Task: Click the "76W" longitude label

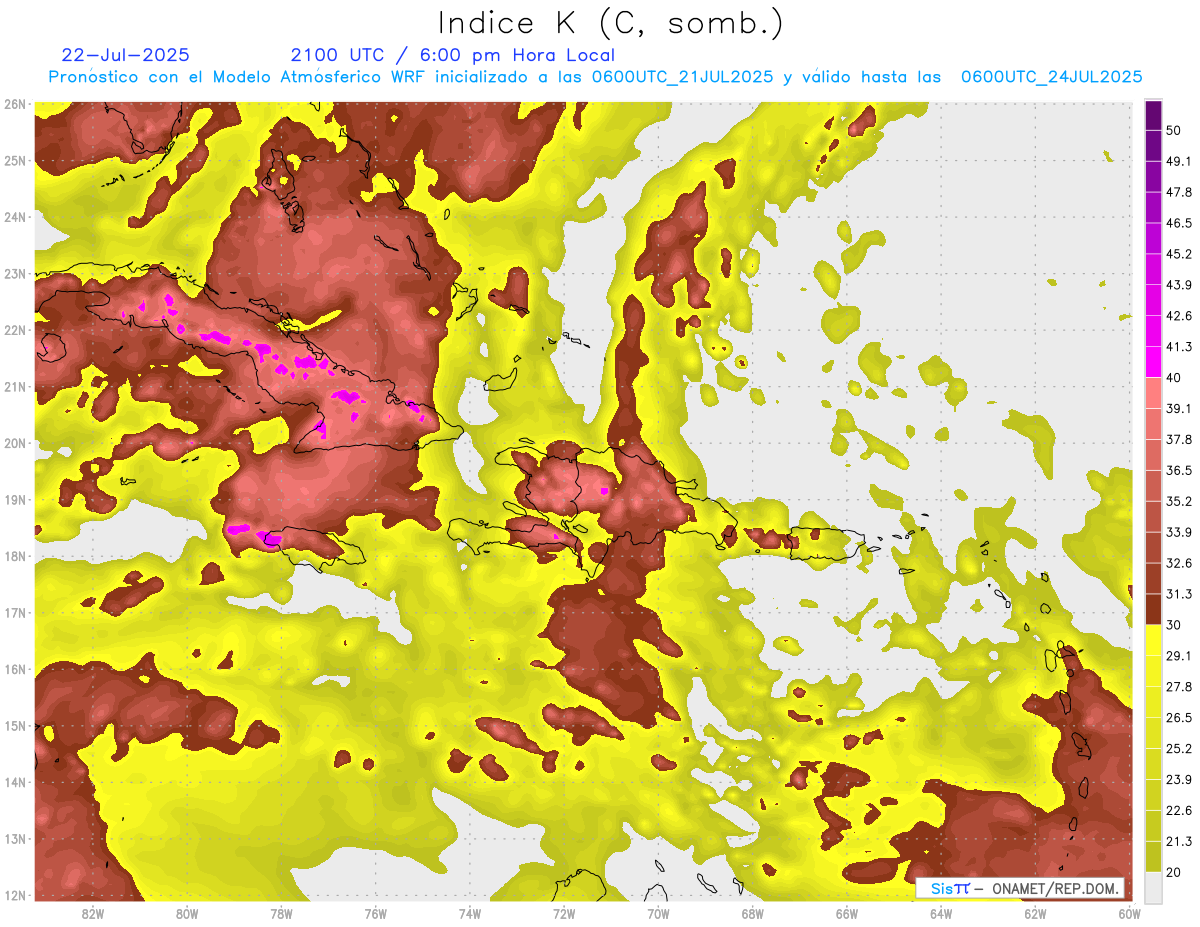Action: (x=375, y=914)
